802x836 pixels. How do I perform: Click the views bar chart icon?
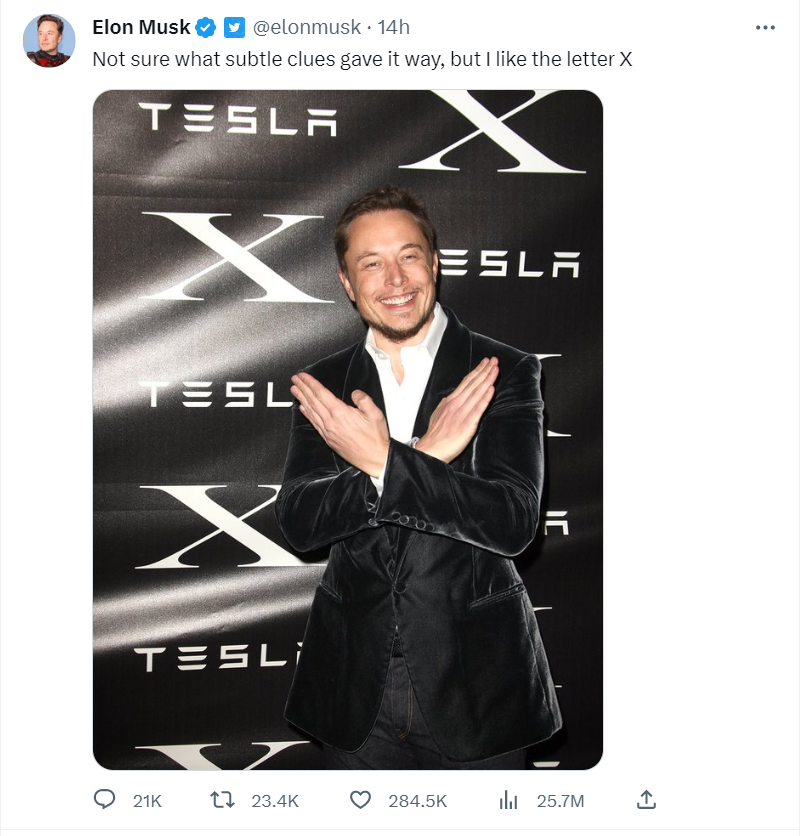pyautogui.click(x=508, y=800)
